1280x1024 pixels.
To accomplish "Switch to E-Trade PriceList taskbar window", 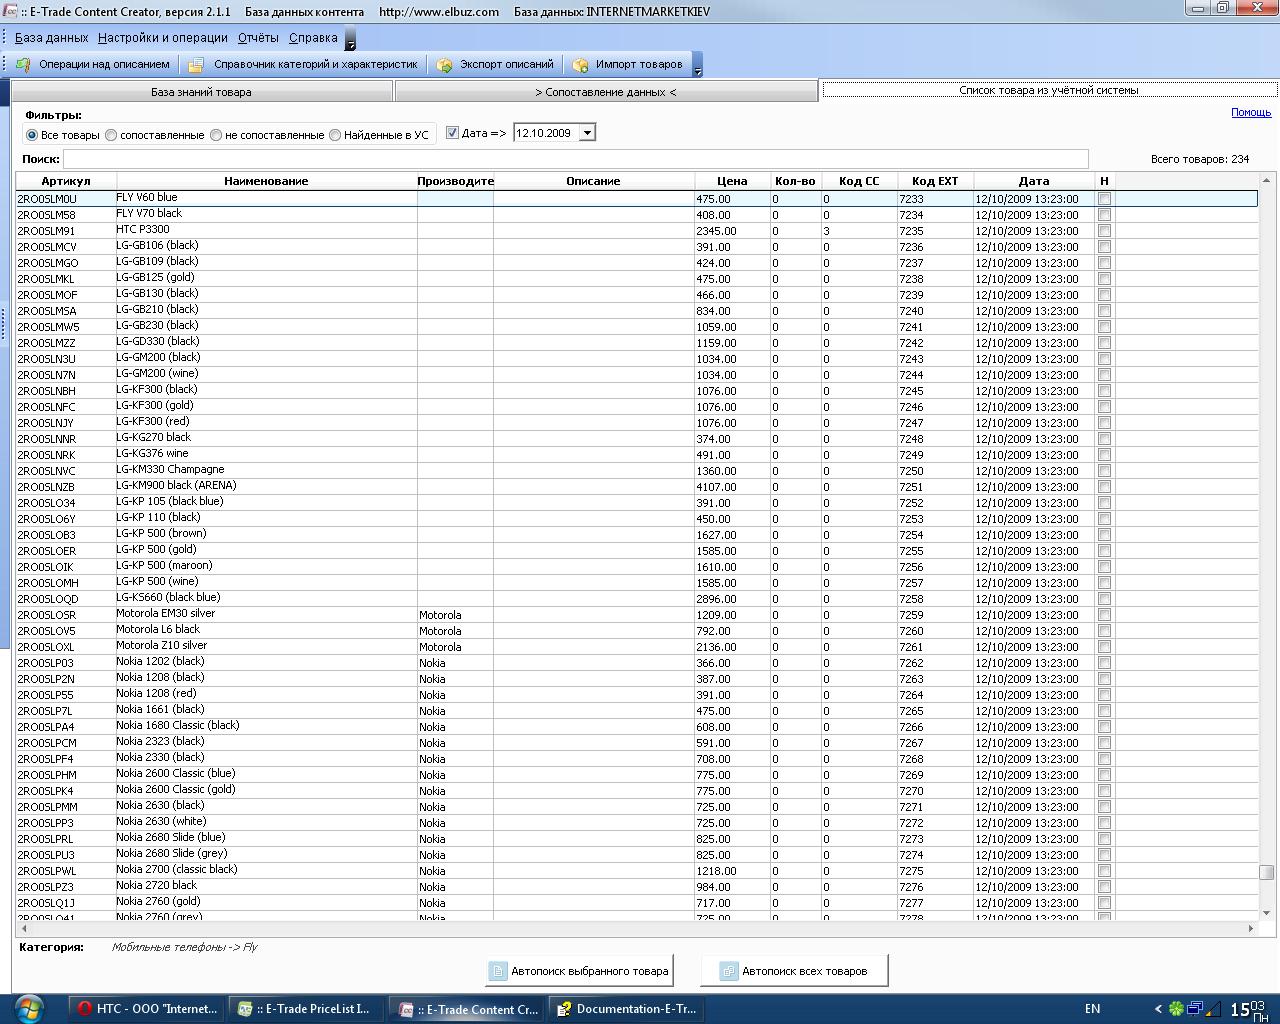I will point(305,1009).
